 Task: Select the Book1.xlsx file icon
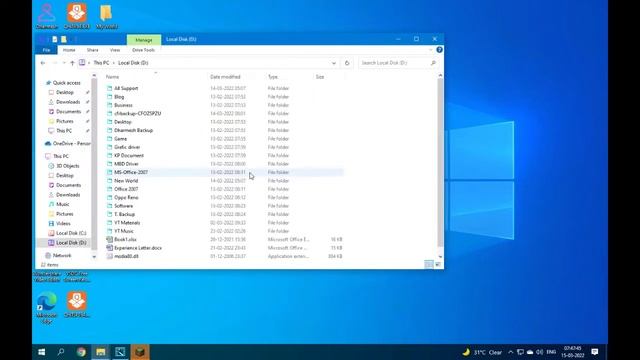coord(109,240)
